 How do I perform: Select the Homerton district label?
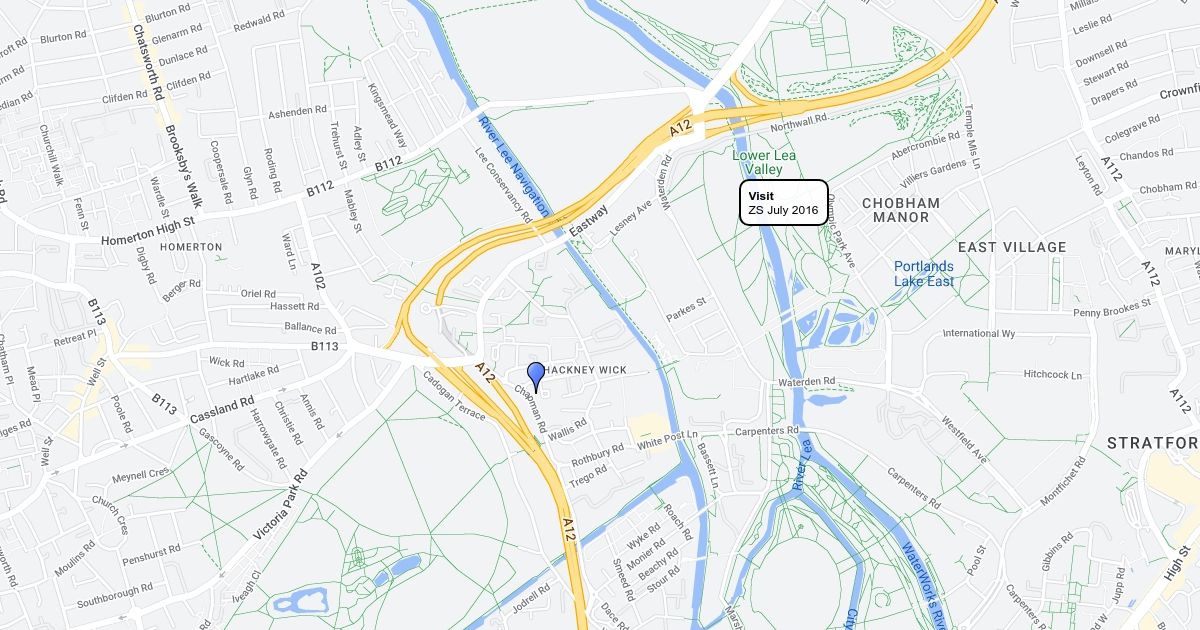point(191,246)
